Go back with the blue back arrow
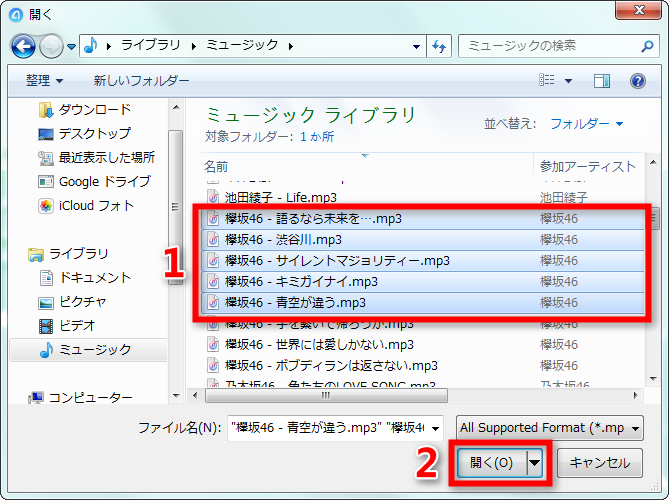The image size is (669, 500). [23, 46]
